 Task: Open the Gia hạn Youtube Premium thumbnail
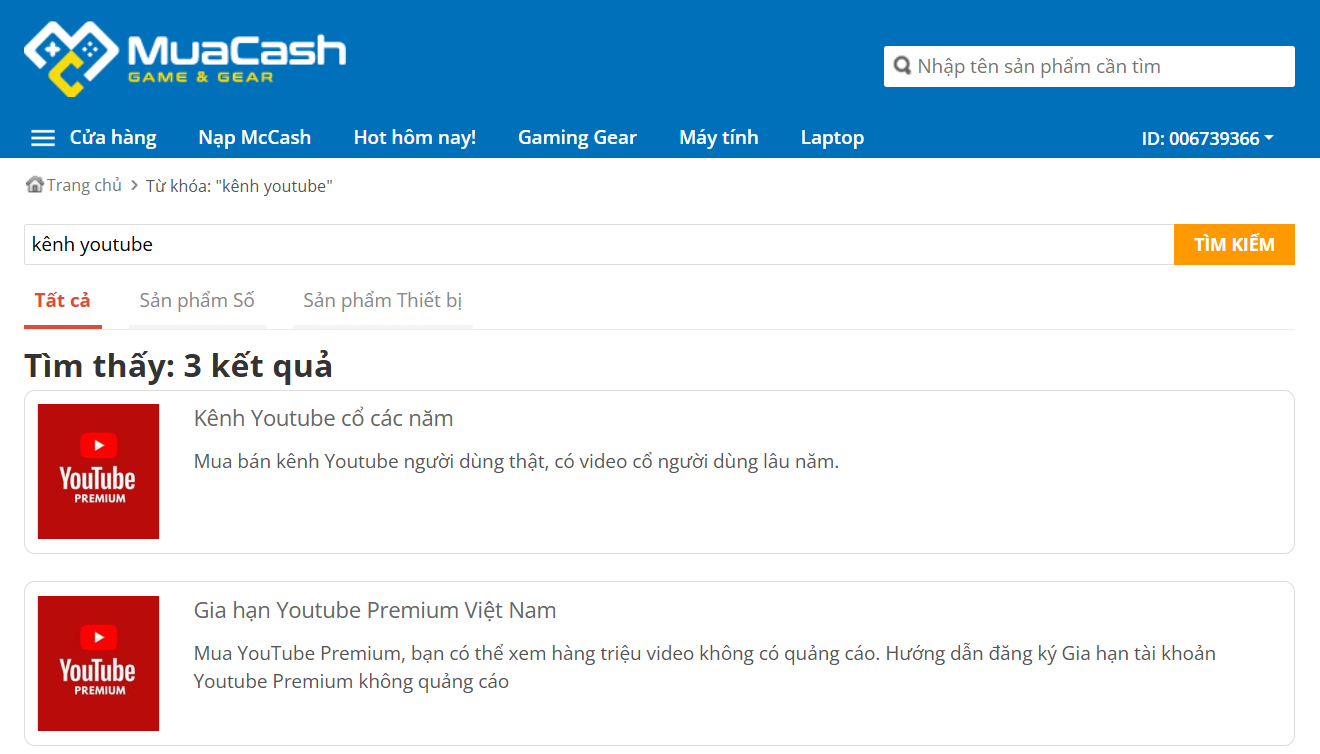(98, 663)
